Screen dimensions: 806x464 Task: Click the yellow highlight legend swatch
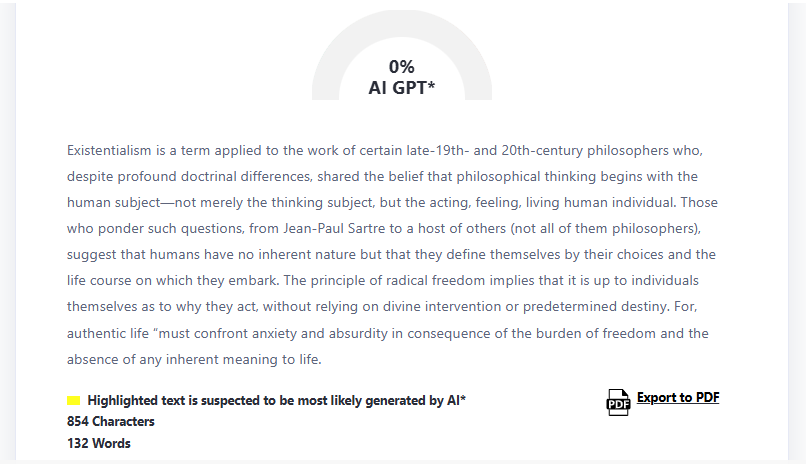tap(74, 401)
